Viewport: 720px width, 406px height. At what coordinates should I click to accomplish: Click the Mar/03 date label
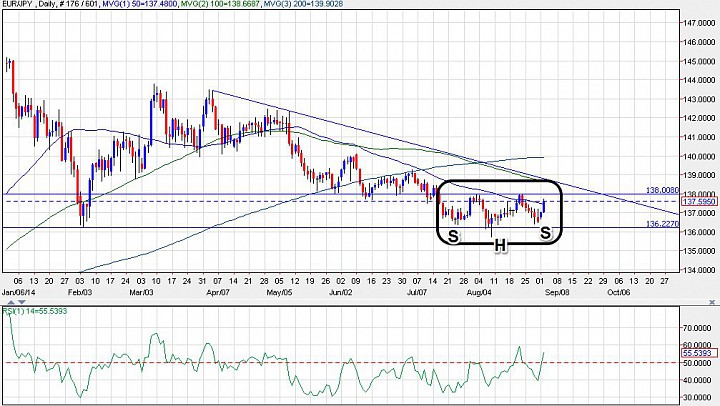point(141,292)
